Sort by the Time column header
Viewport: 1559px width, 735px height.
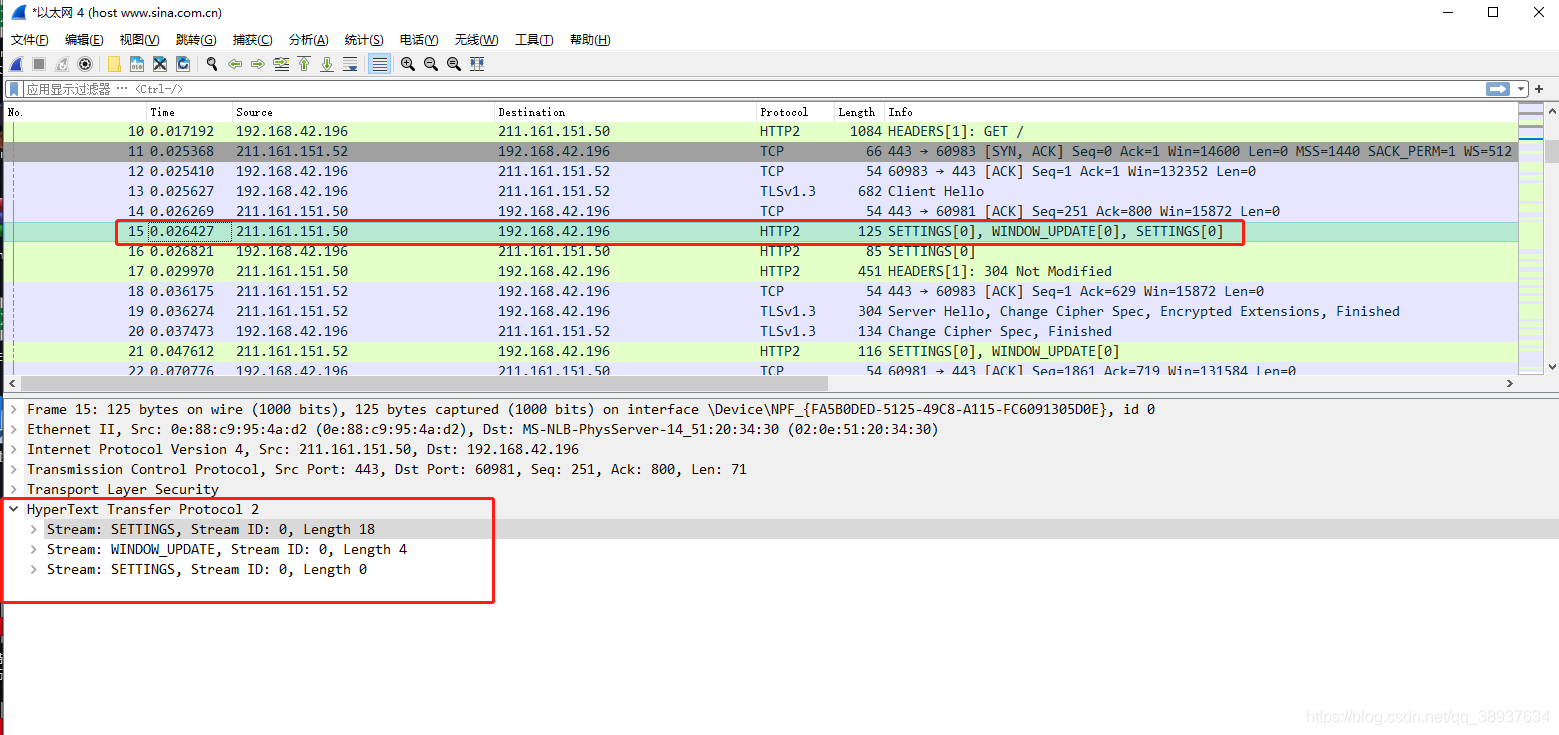(x=190, y=112)
